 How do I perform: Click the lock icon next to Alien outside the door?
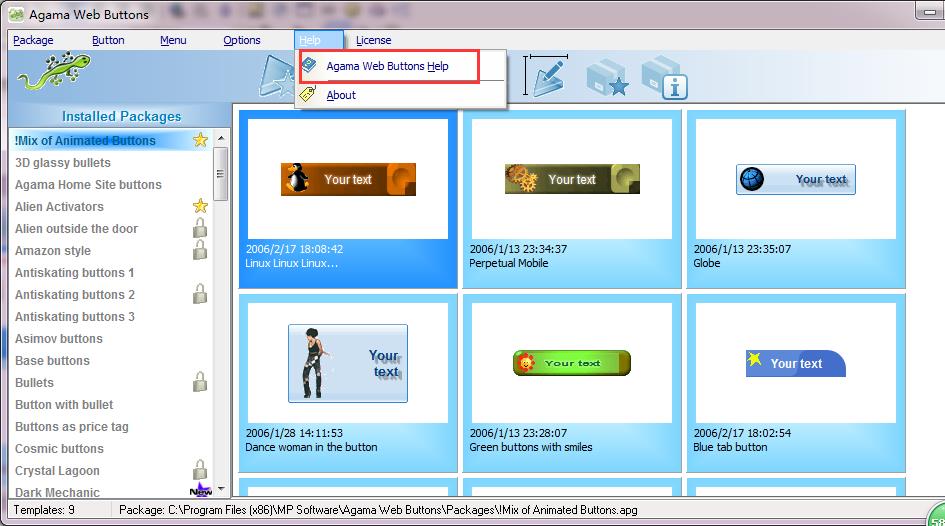[200, 228]
